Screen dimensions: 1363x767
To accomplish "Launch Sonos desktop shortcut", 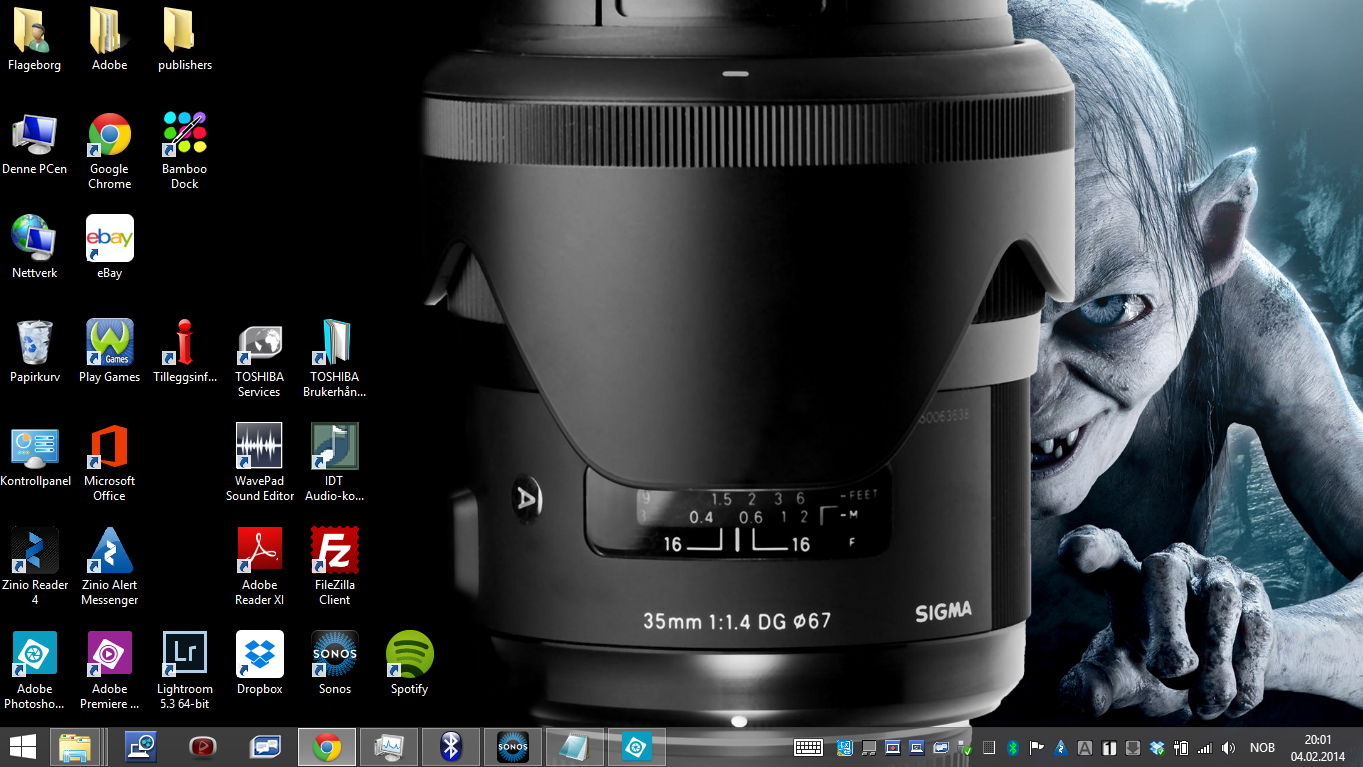I will click(335, 664).
